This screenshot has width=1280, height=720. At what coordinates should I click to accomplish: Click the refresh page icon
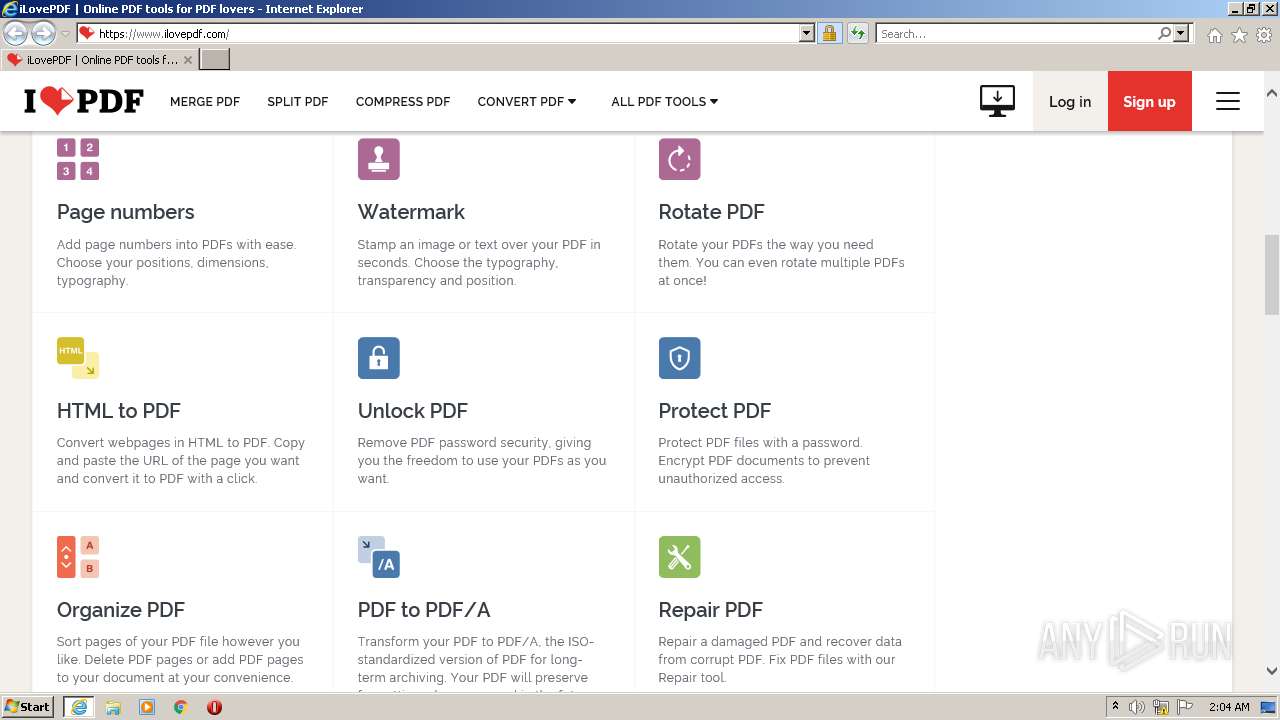(857, 33)
